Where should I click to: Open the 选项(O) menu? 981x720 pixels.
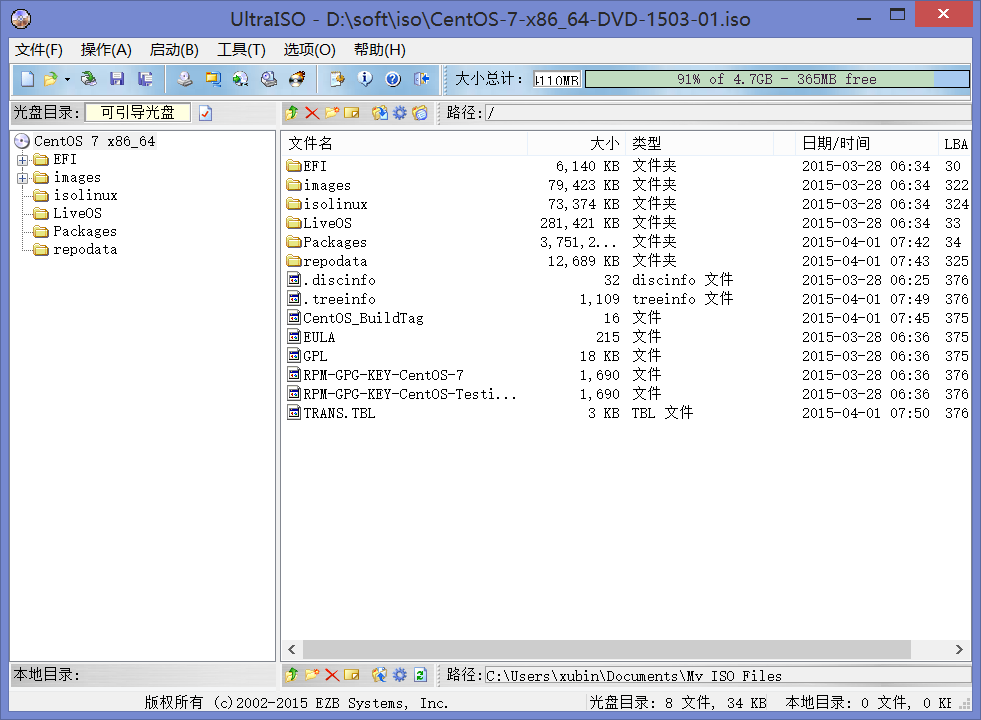309,50
